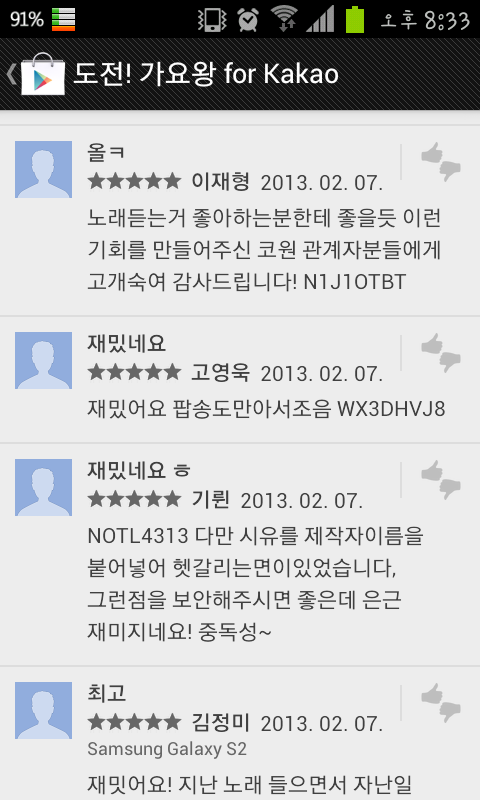Select reviewer name 고영욱
Image resolution: width=480 pixels, height=800 pixels.
pos(220,373)
